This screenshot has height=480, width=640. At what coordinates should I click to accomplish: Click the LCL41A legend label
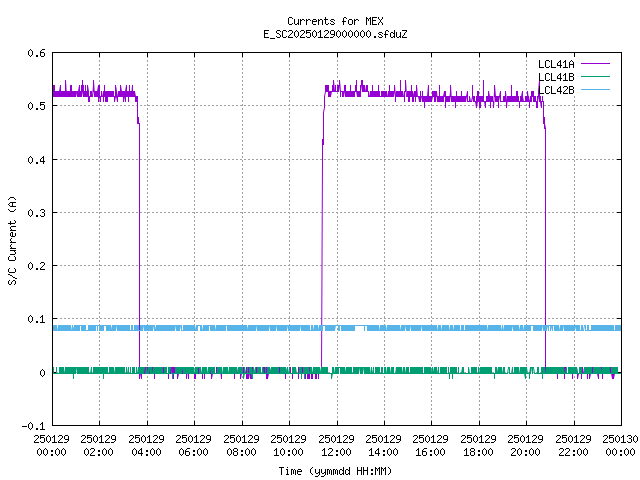[x=556, y=64]
